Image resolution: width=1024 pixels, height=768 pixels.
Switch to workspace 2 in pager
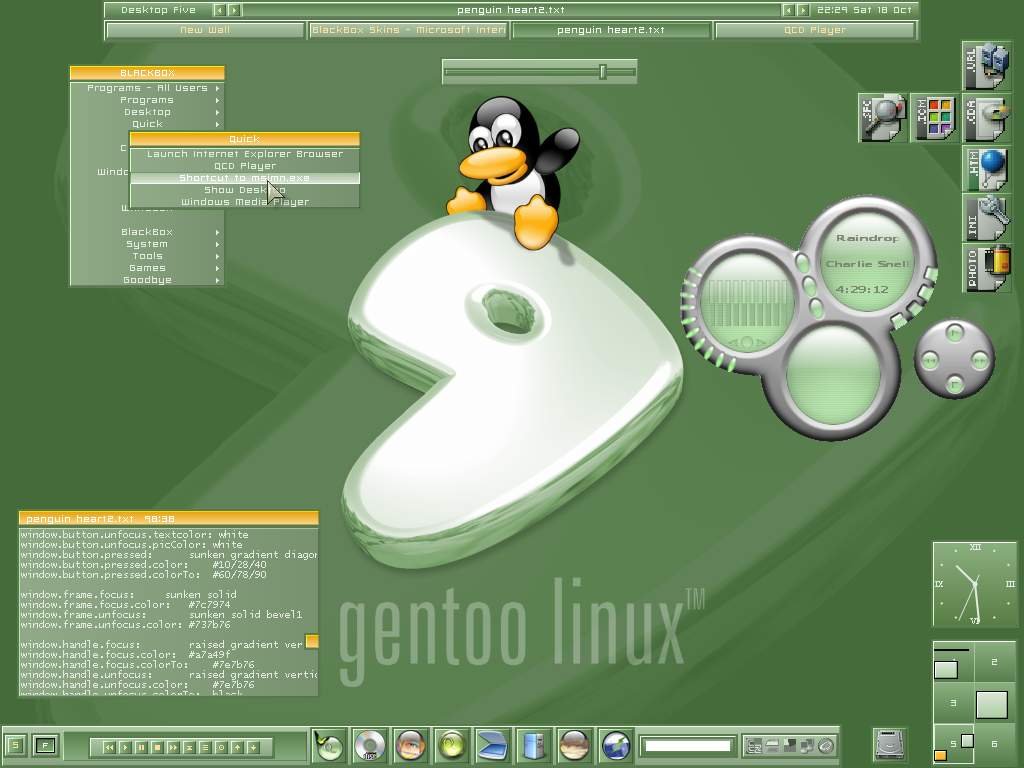tap(995, 662)
